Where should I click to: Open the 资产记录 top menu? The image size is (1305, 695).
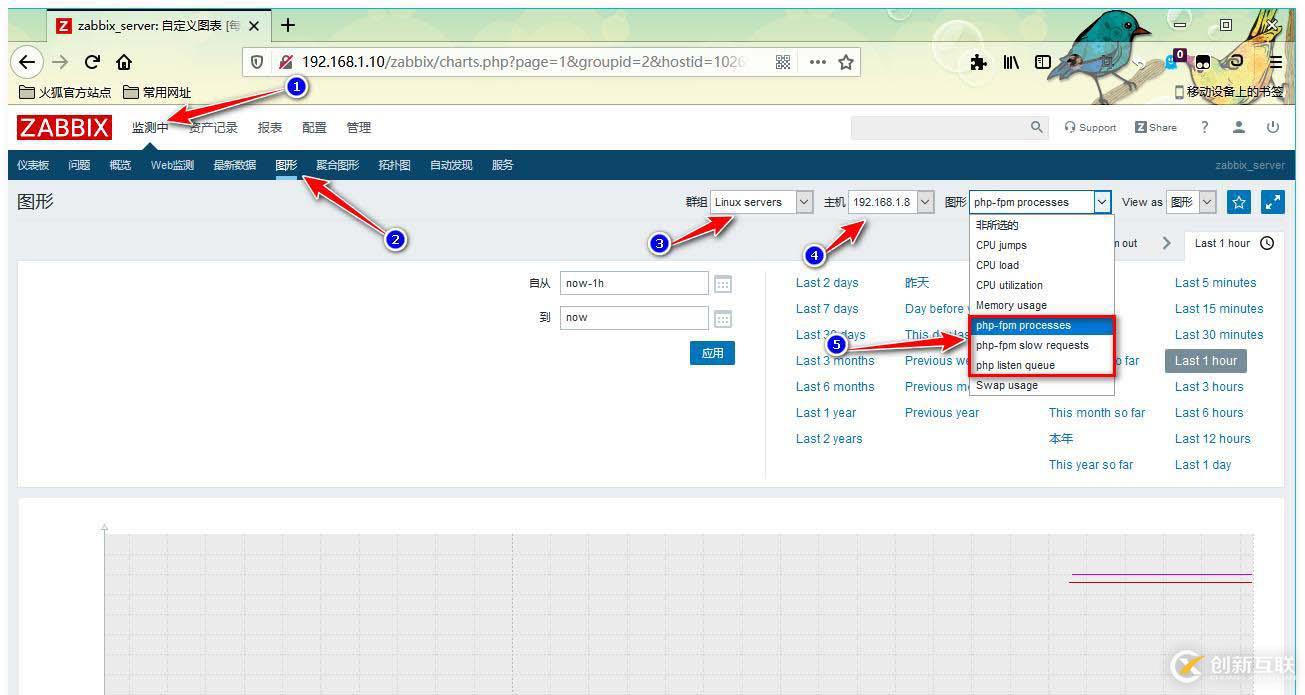coord(213,127)
